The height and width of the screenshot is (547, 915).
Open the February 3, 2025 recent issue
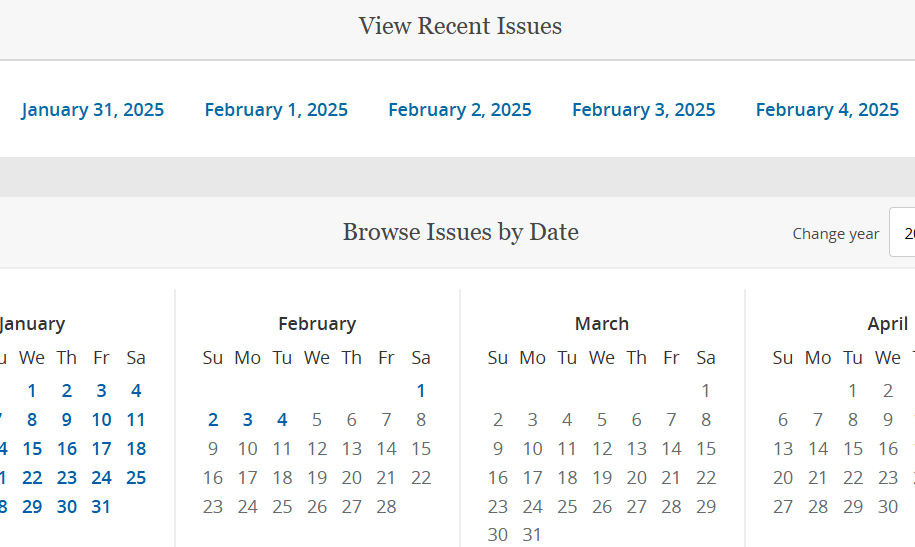tap(644, 110)
